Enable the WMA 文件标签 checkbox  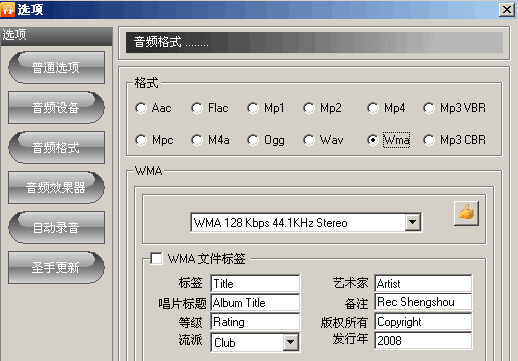click(156, 259)
